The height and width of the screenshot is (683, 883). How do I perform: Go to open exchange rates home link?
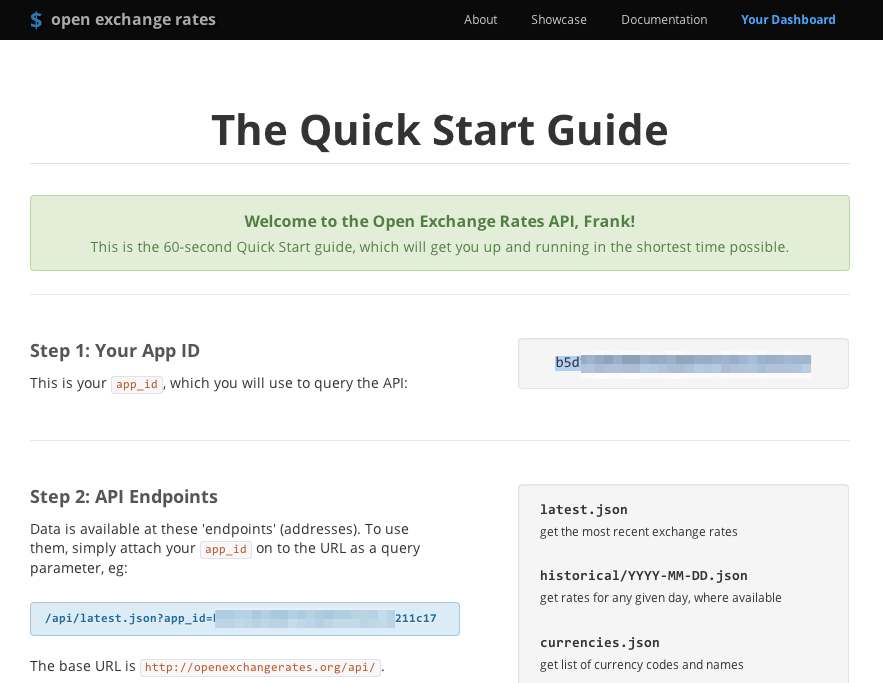click(133, 20)
